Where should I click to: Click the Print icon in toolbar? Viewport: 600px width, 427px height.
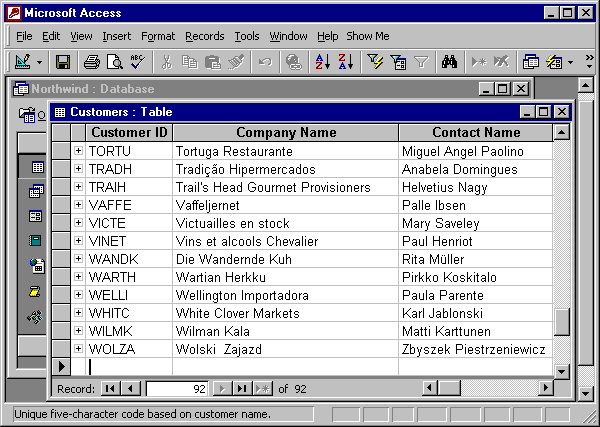[92, 62]
